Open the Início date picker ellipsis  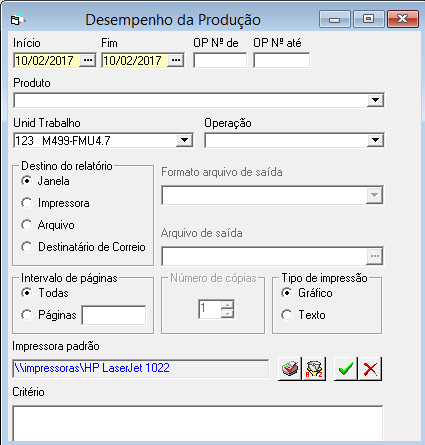tap(88, 60)
